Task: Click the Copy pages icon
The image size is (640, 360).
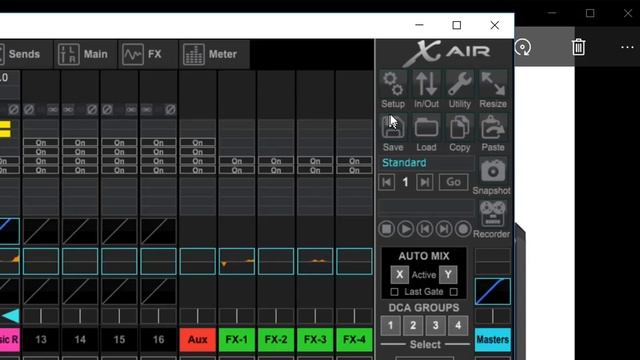Action: 460,128
